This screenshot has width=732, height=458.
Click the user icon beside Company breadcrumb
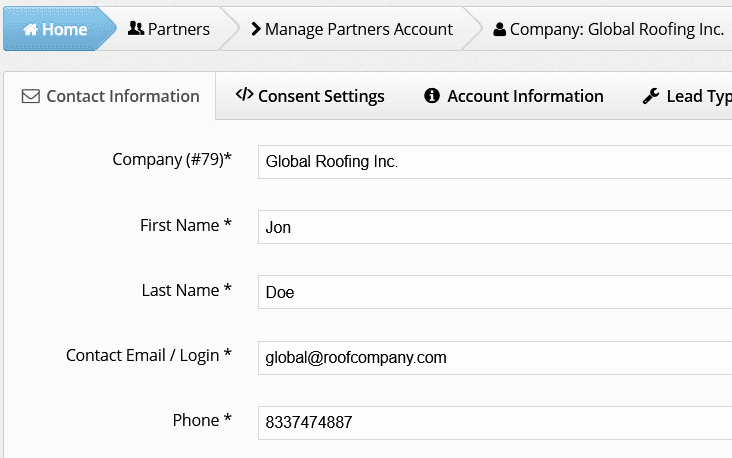(500, 29)
